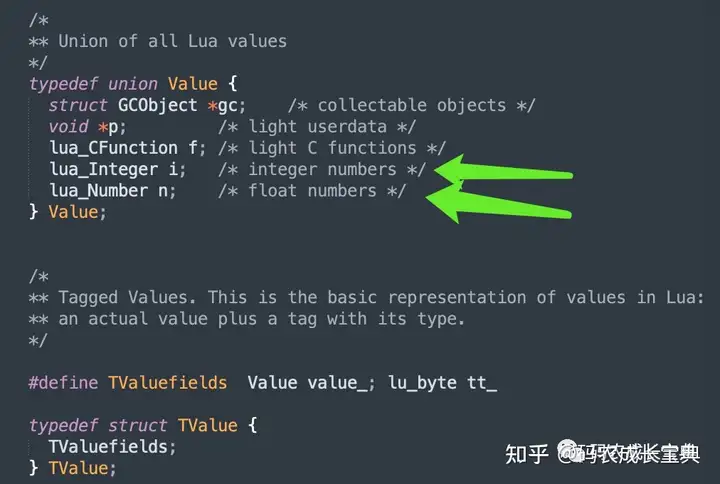Open the @码农成长宝典 author watermark

click(630, 456)
